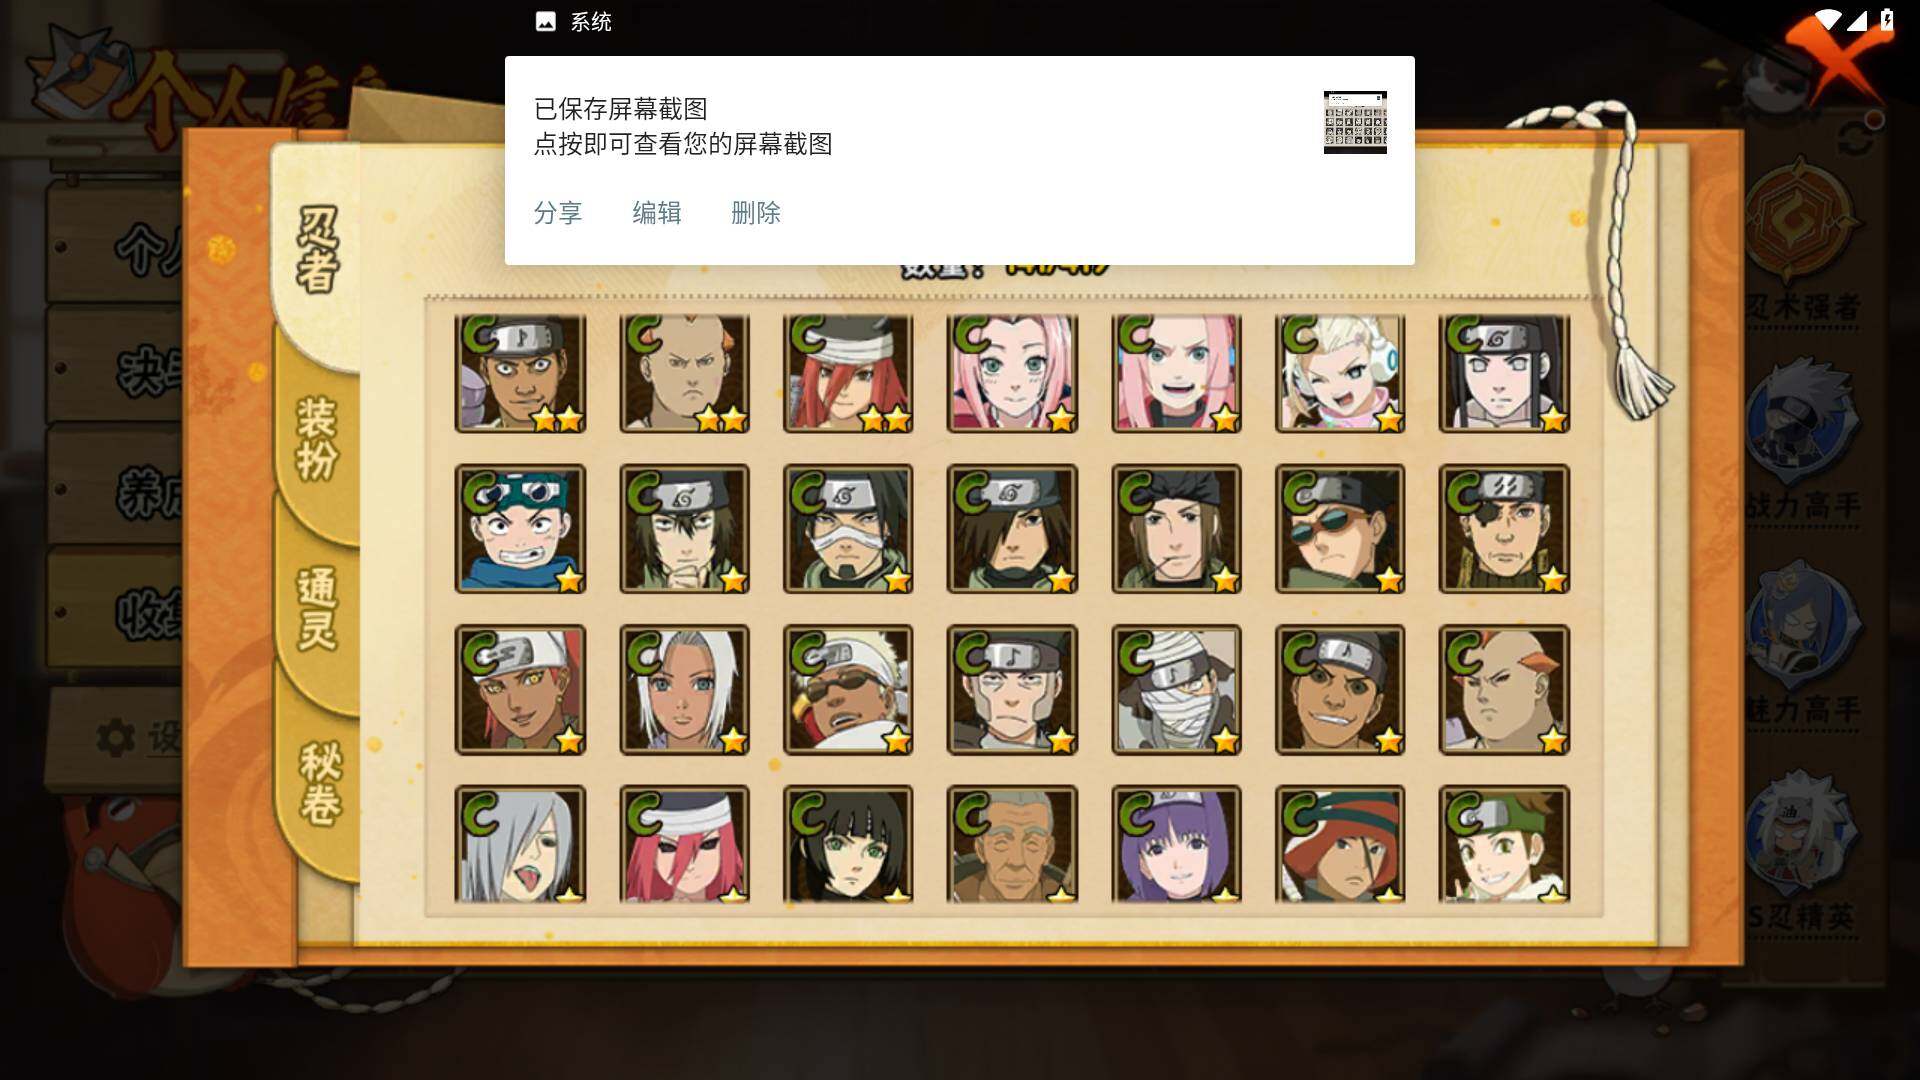Viewport: 1920px width, 1080px height.
Task: Open the bandage-wrapped face ninja card
Action: tap(1176, 689)
